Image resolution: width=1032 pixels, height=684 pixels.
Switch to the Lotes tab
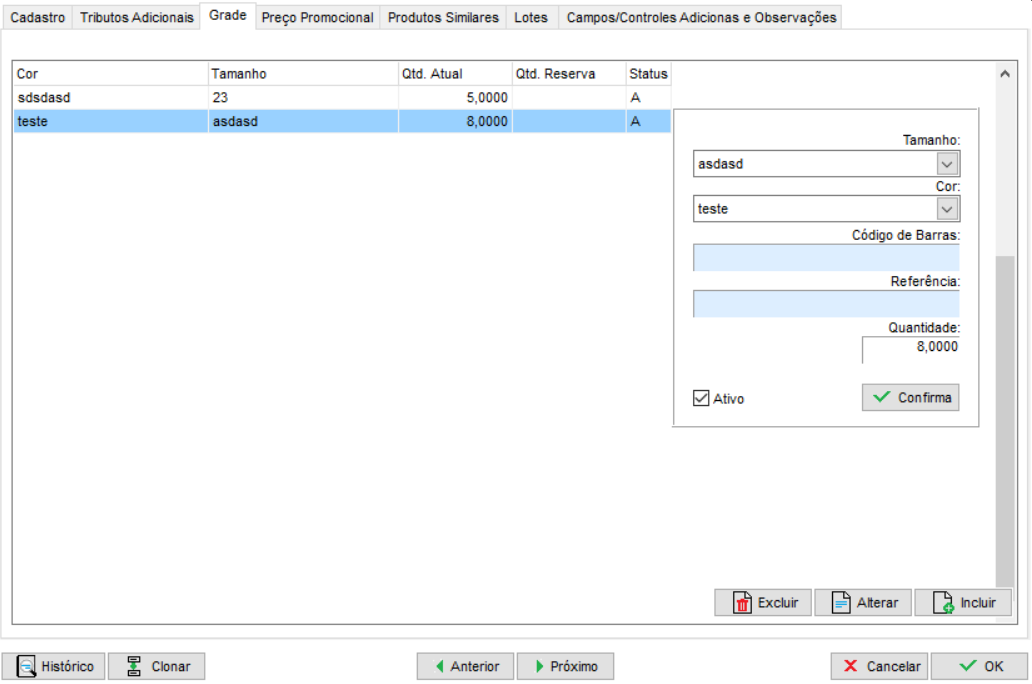click(530, 18)
